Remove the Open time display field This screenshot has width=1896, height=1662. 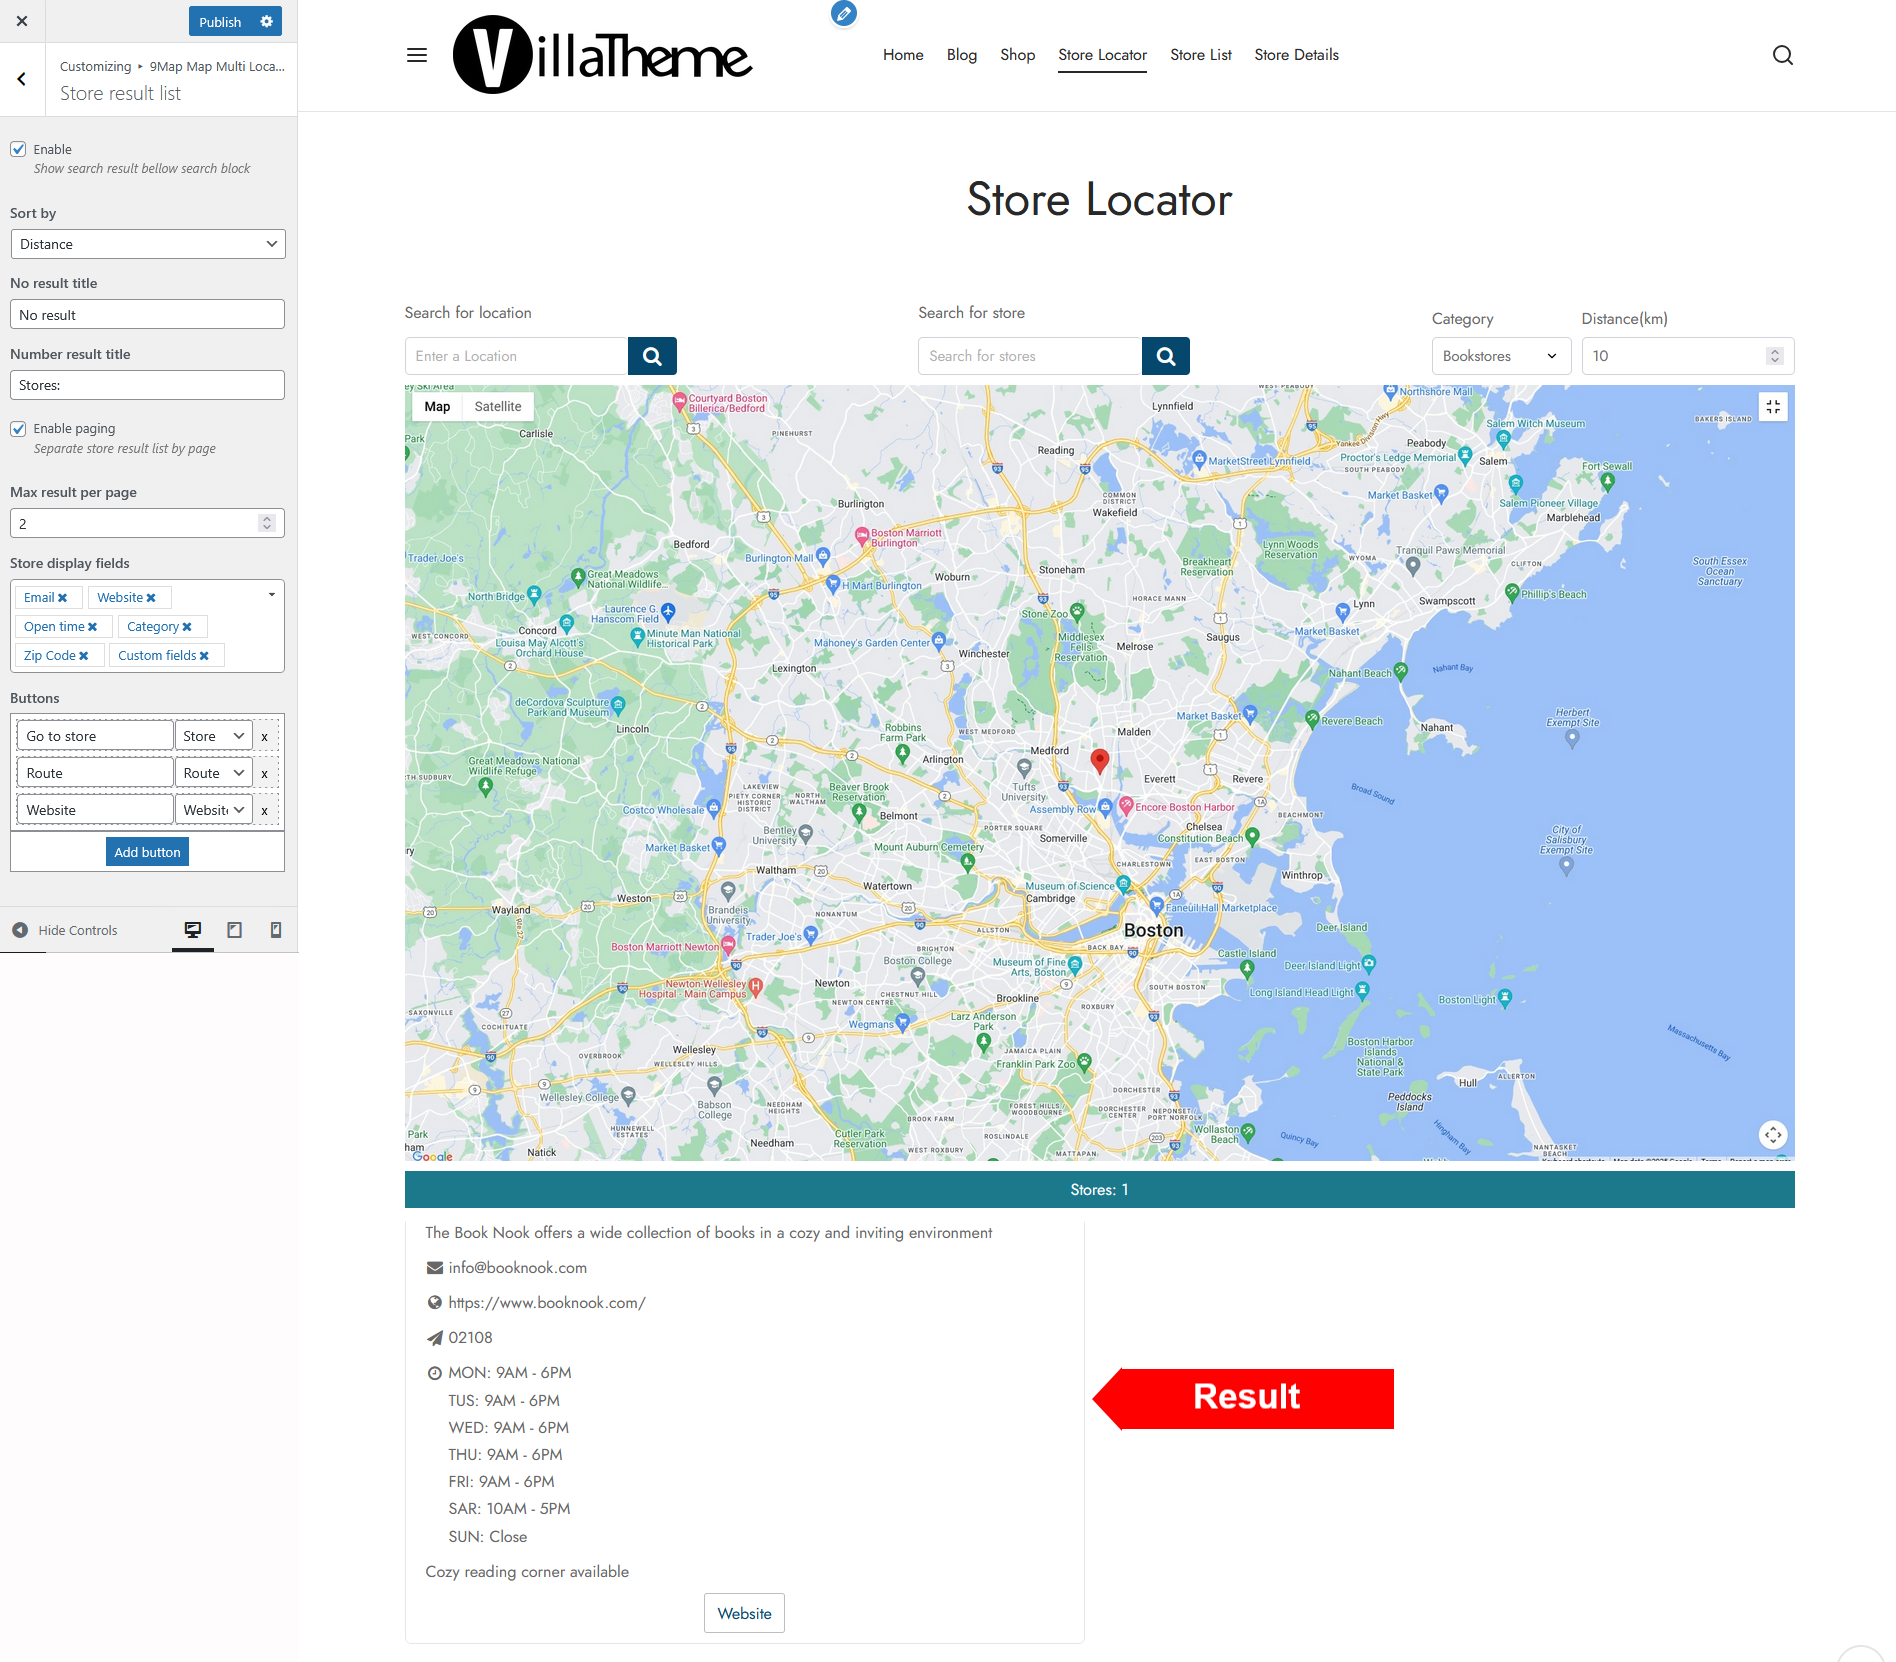(93, 627)
